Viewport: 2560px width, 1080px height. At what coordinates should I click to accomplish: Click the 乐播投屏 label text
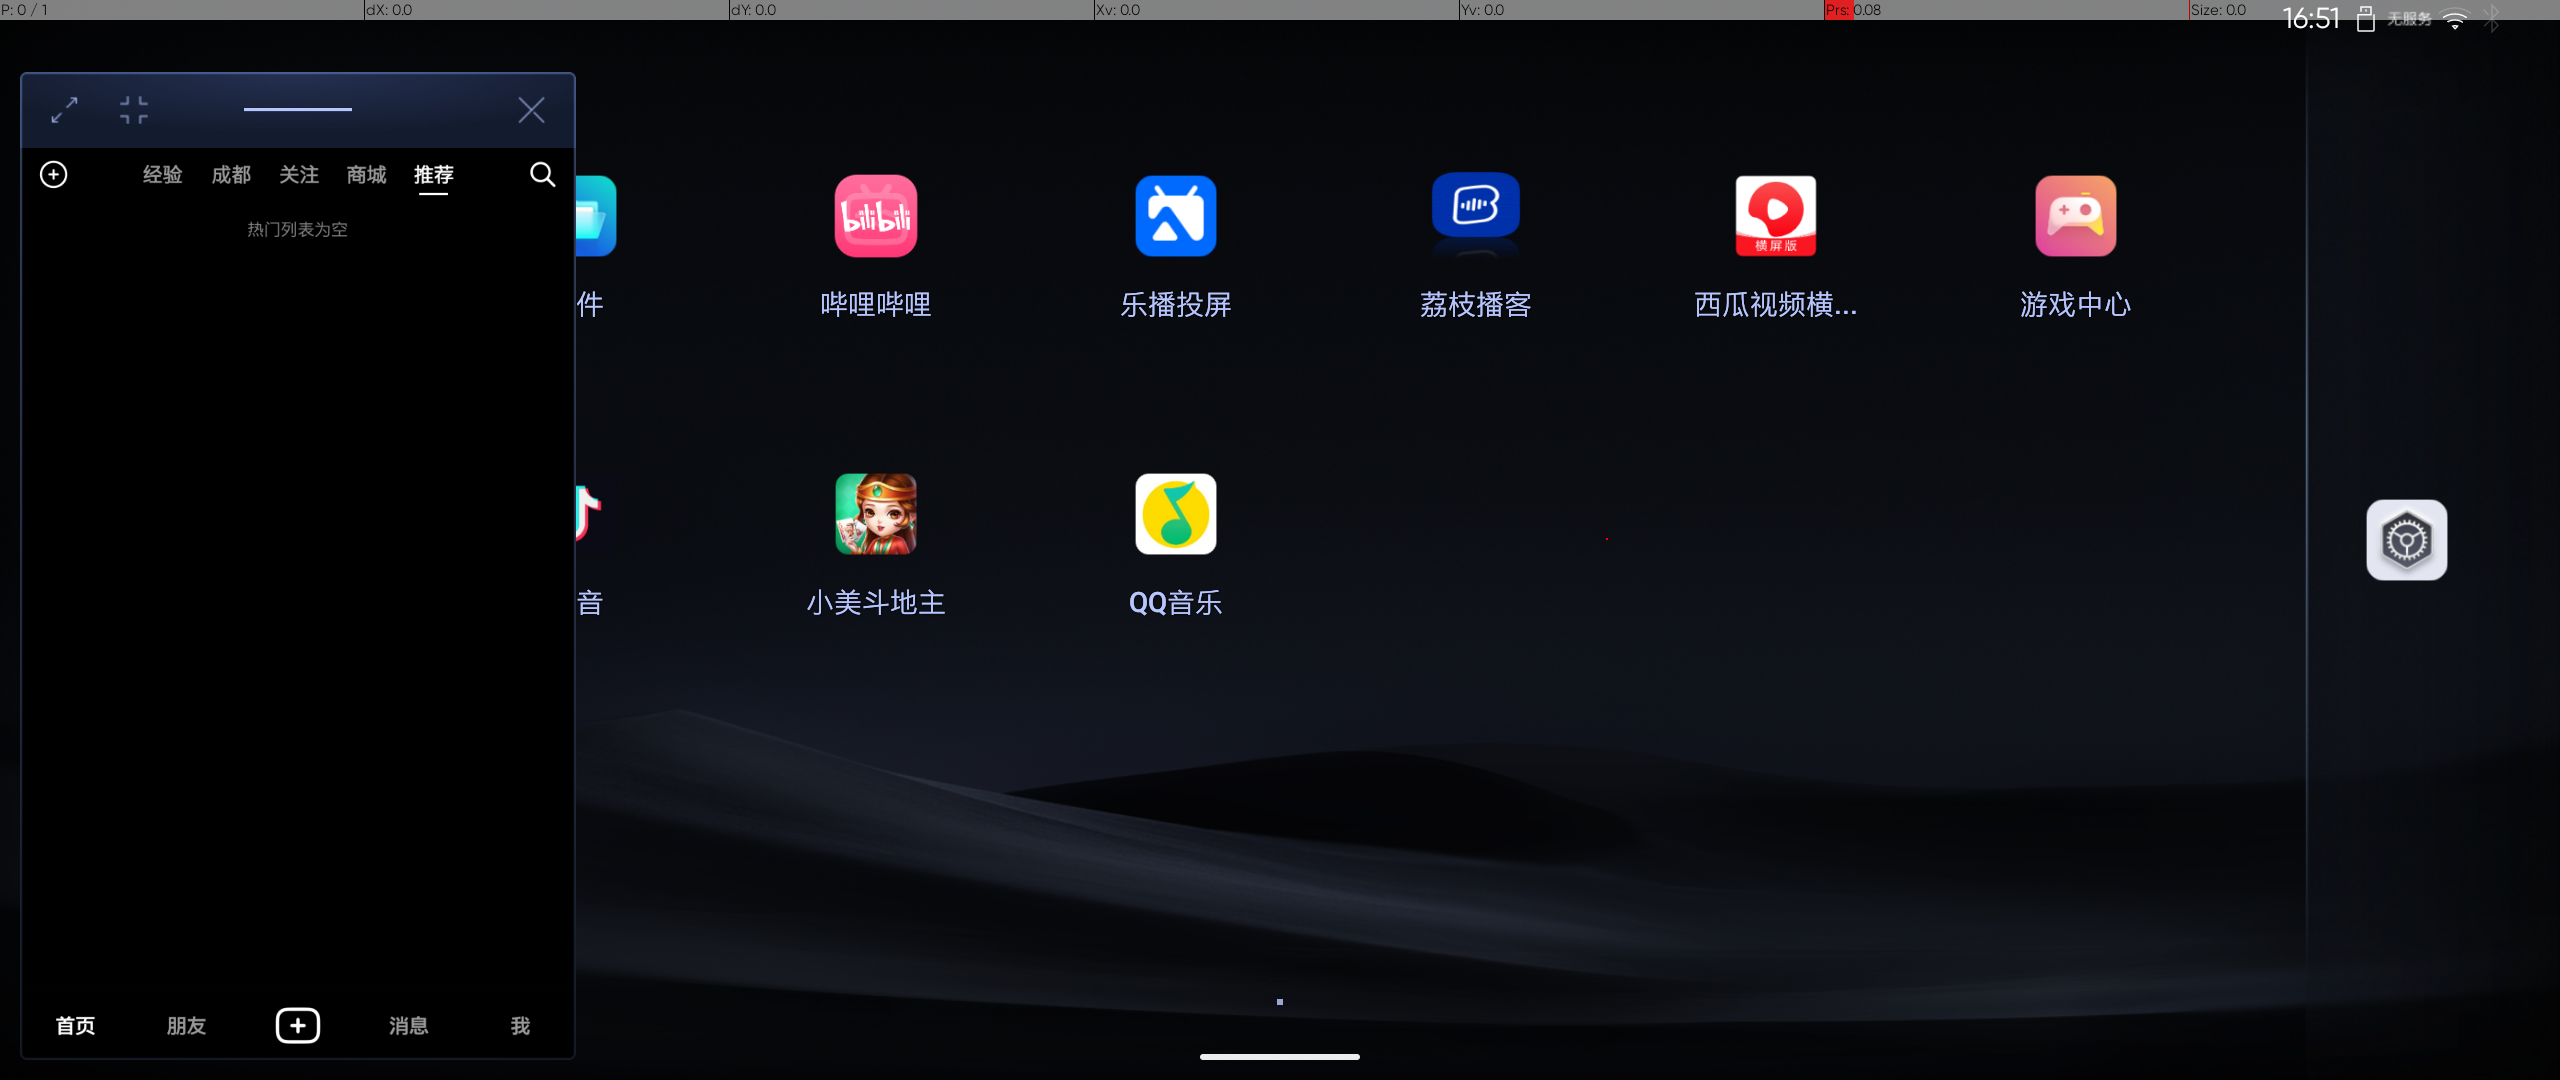coord(1176,304)
